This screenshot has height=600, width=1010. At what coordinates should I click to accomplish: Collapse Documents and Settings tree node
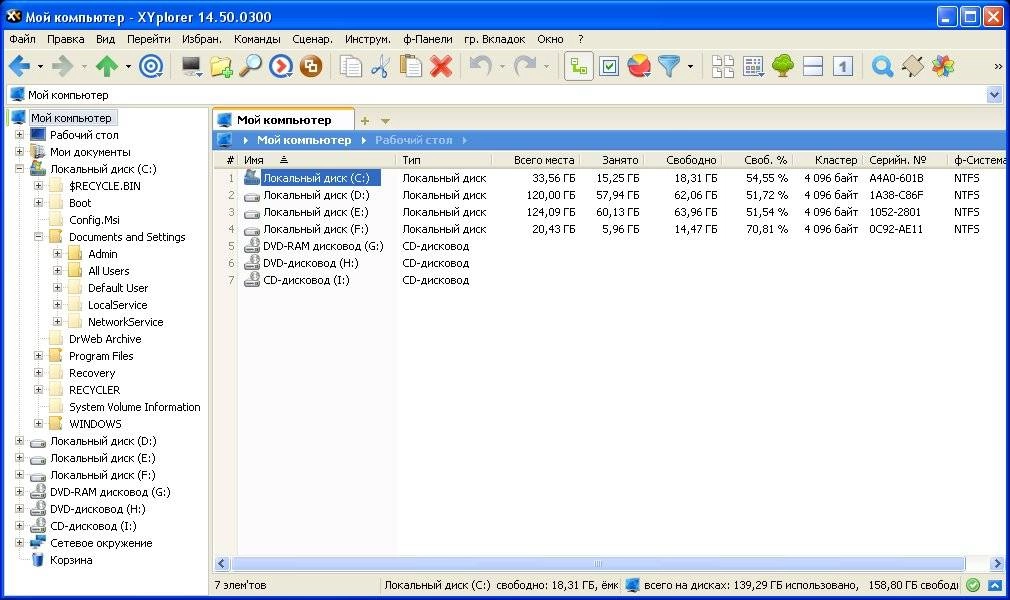point(39,237)
